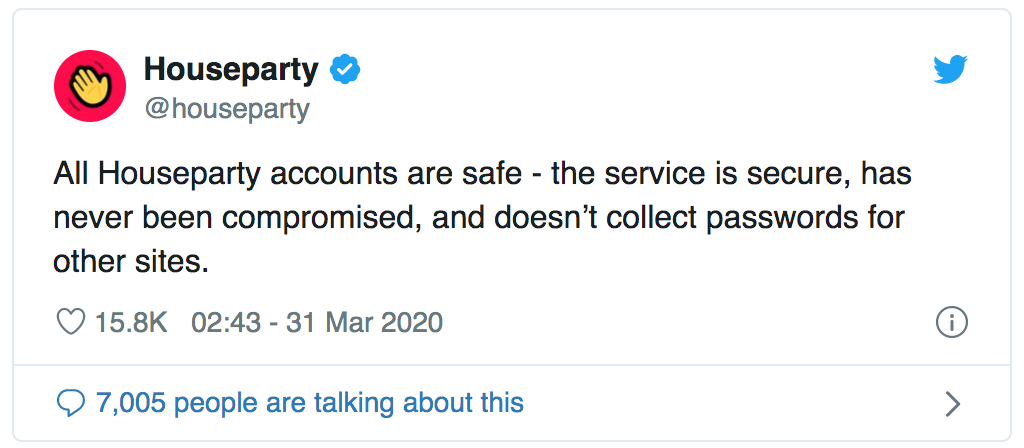Viewport: 1024px width, 448px height.
Task: Click the word "talking" in the footer link
Action: (353, 403)
